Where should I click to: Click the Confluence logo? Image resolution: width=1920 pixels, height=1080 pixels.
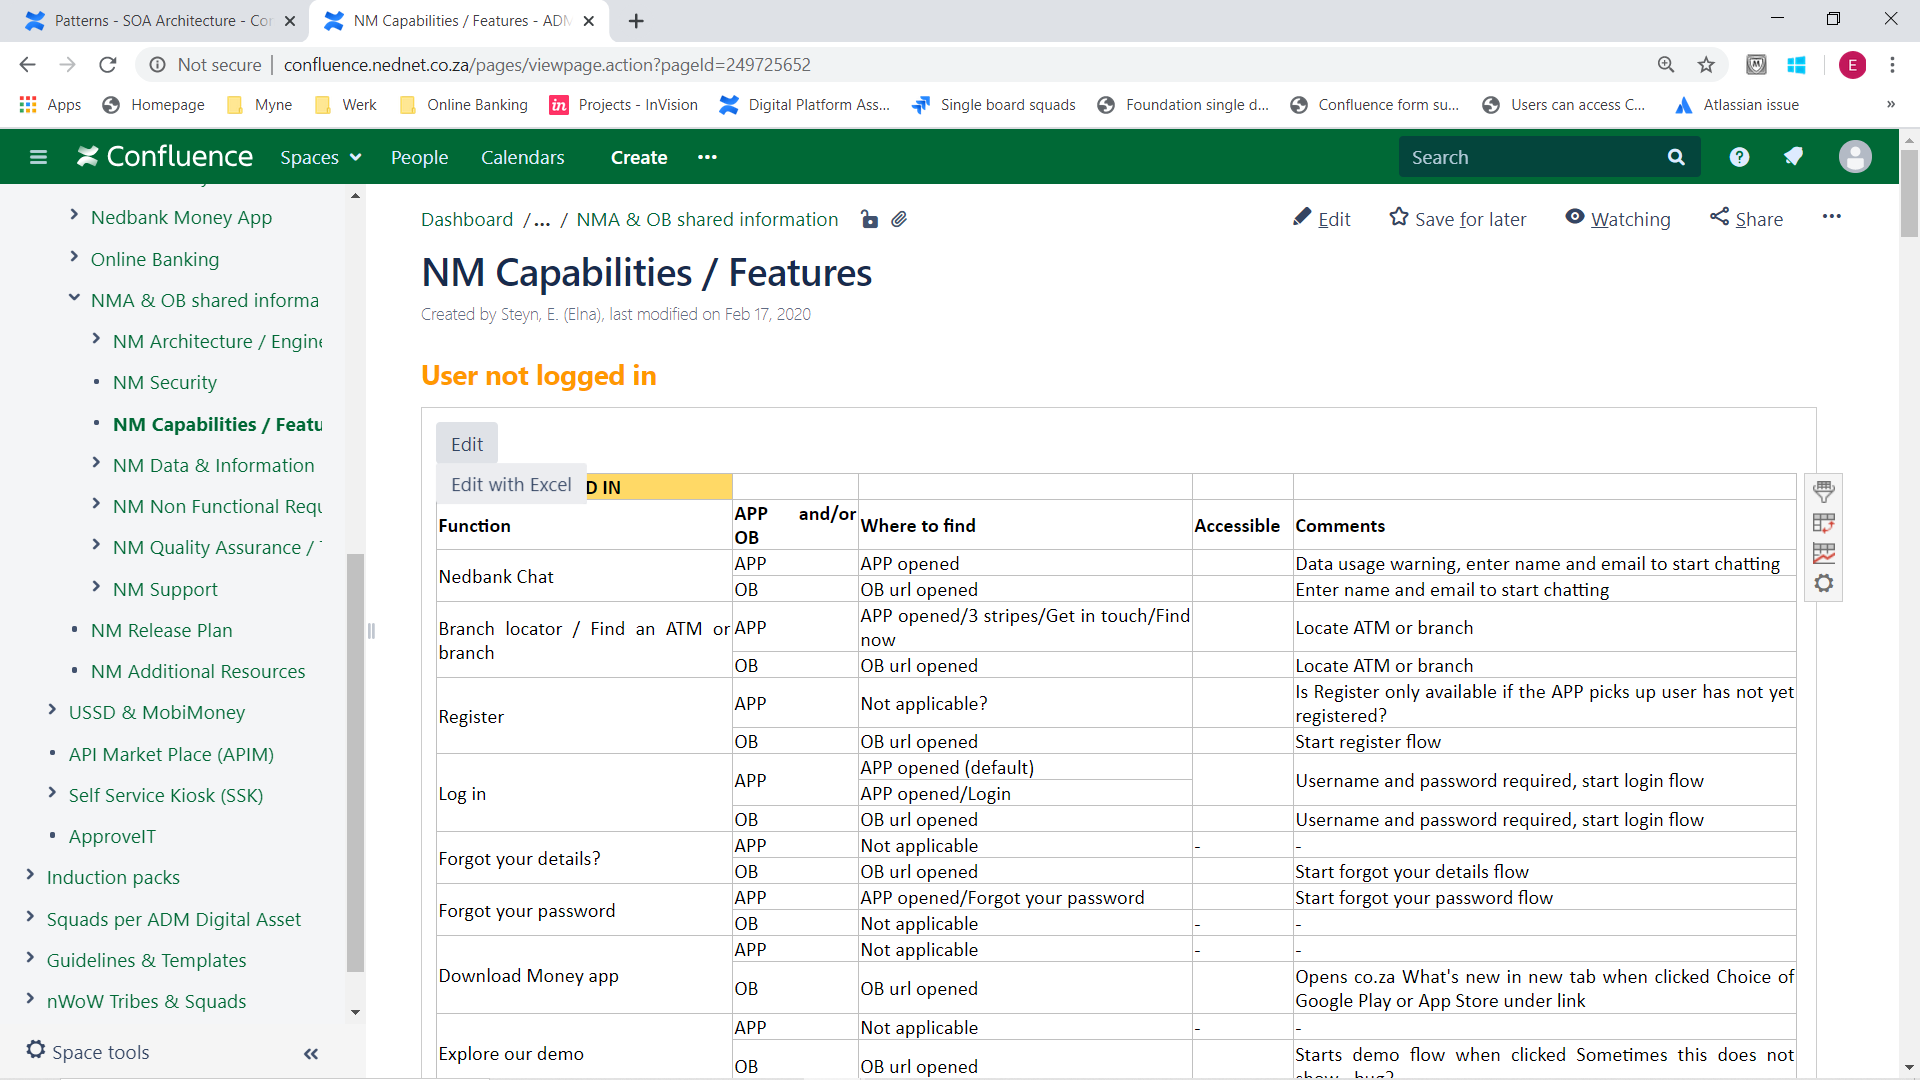coord(165,157)
